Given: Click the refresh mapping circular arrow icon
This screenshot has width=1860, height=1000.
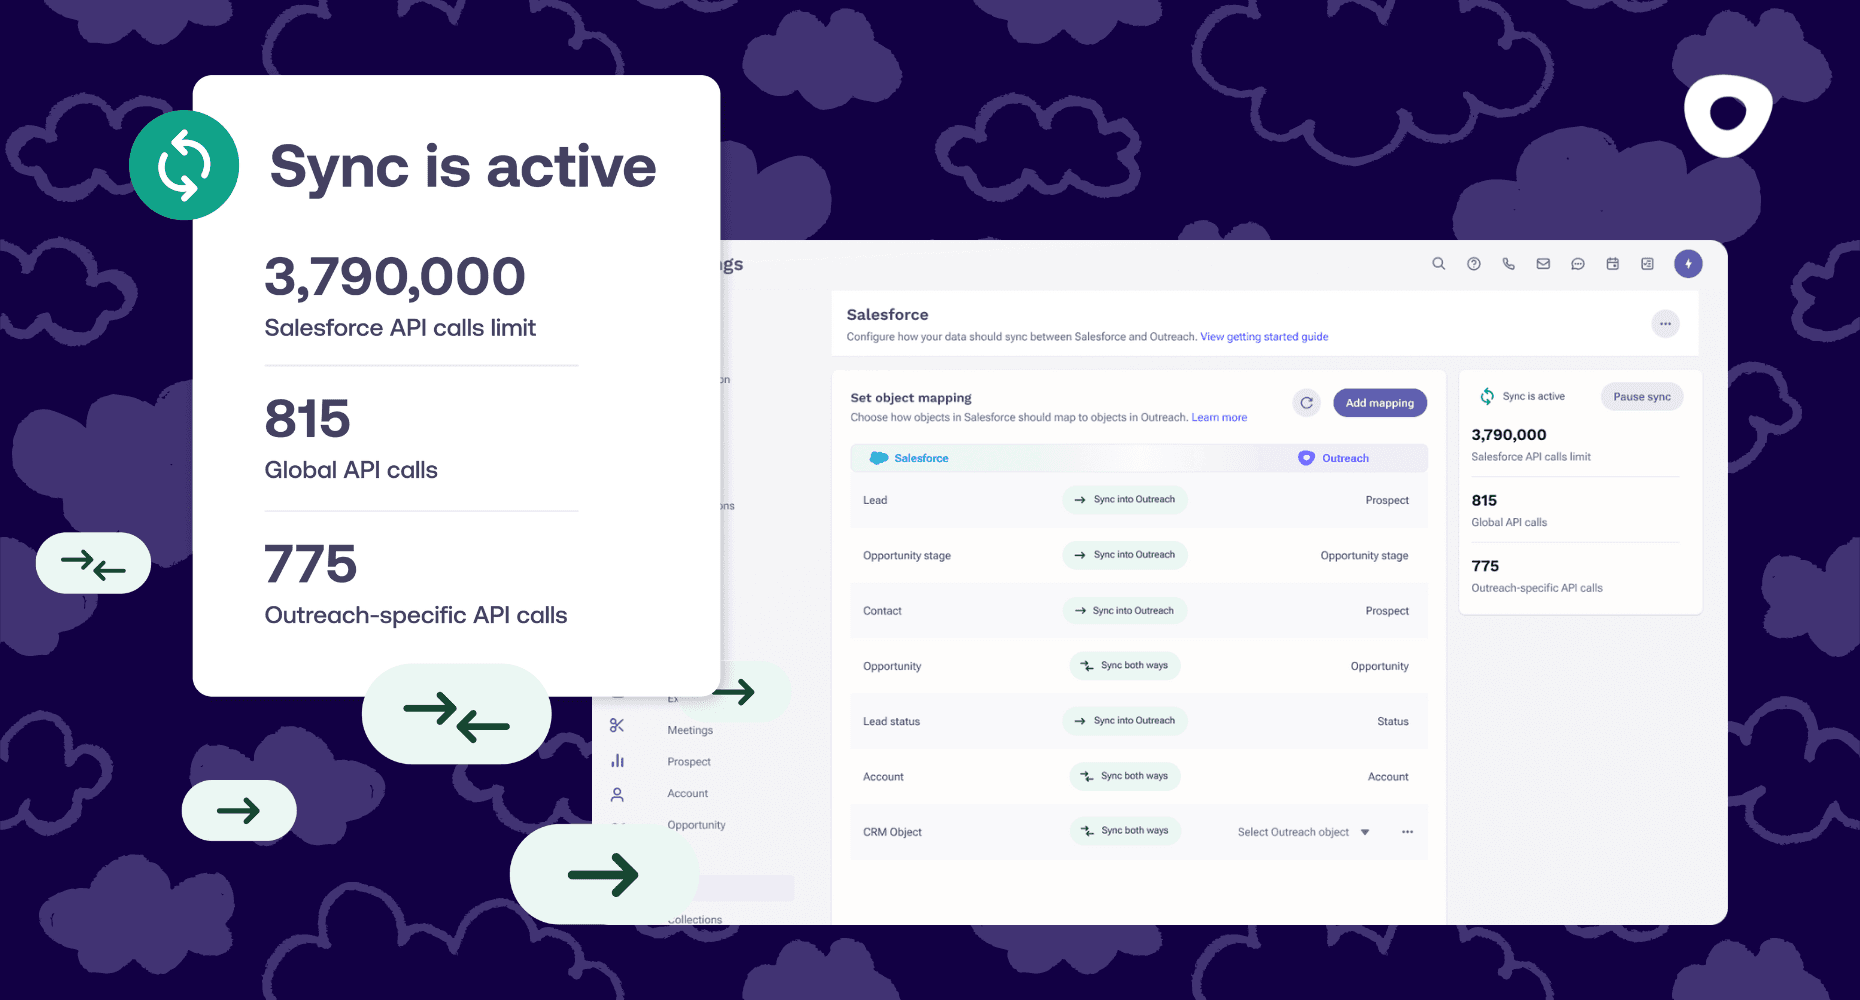Looking at the screenshot, I should pos(1306,403).
